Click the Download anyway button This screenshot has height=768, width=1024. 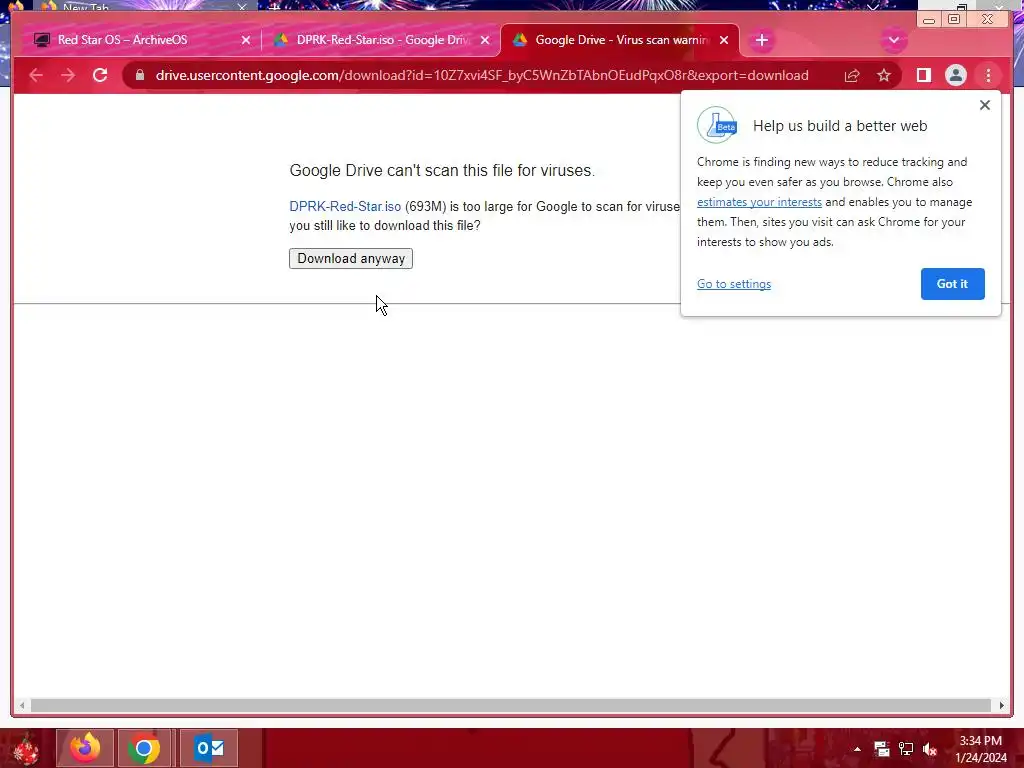pyautogui.click(x=351, y=259)
